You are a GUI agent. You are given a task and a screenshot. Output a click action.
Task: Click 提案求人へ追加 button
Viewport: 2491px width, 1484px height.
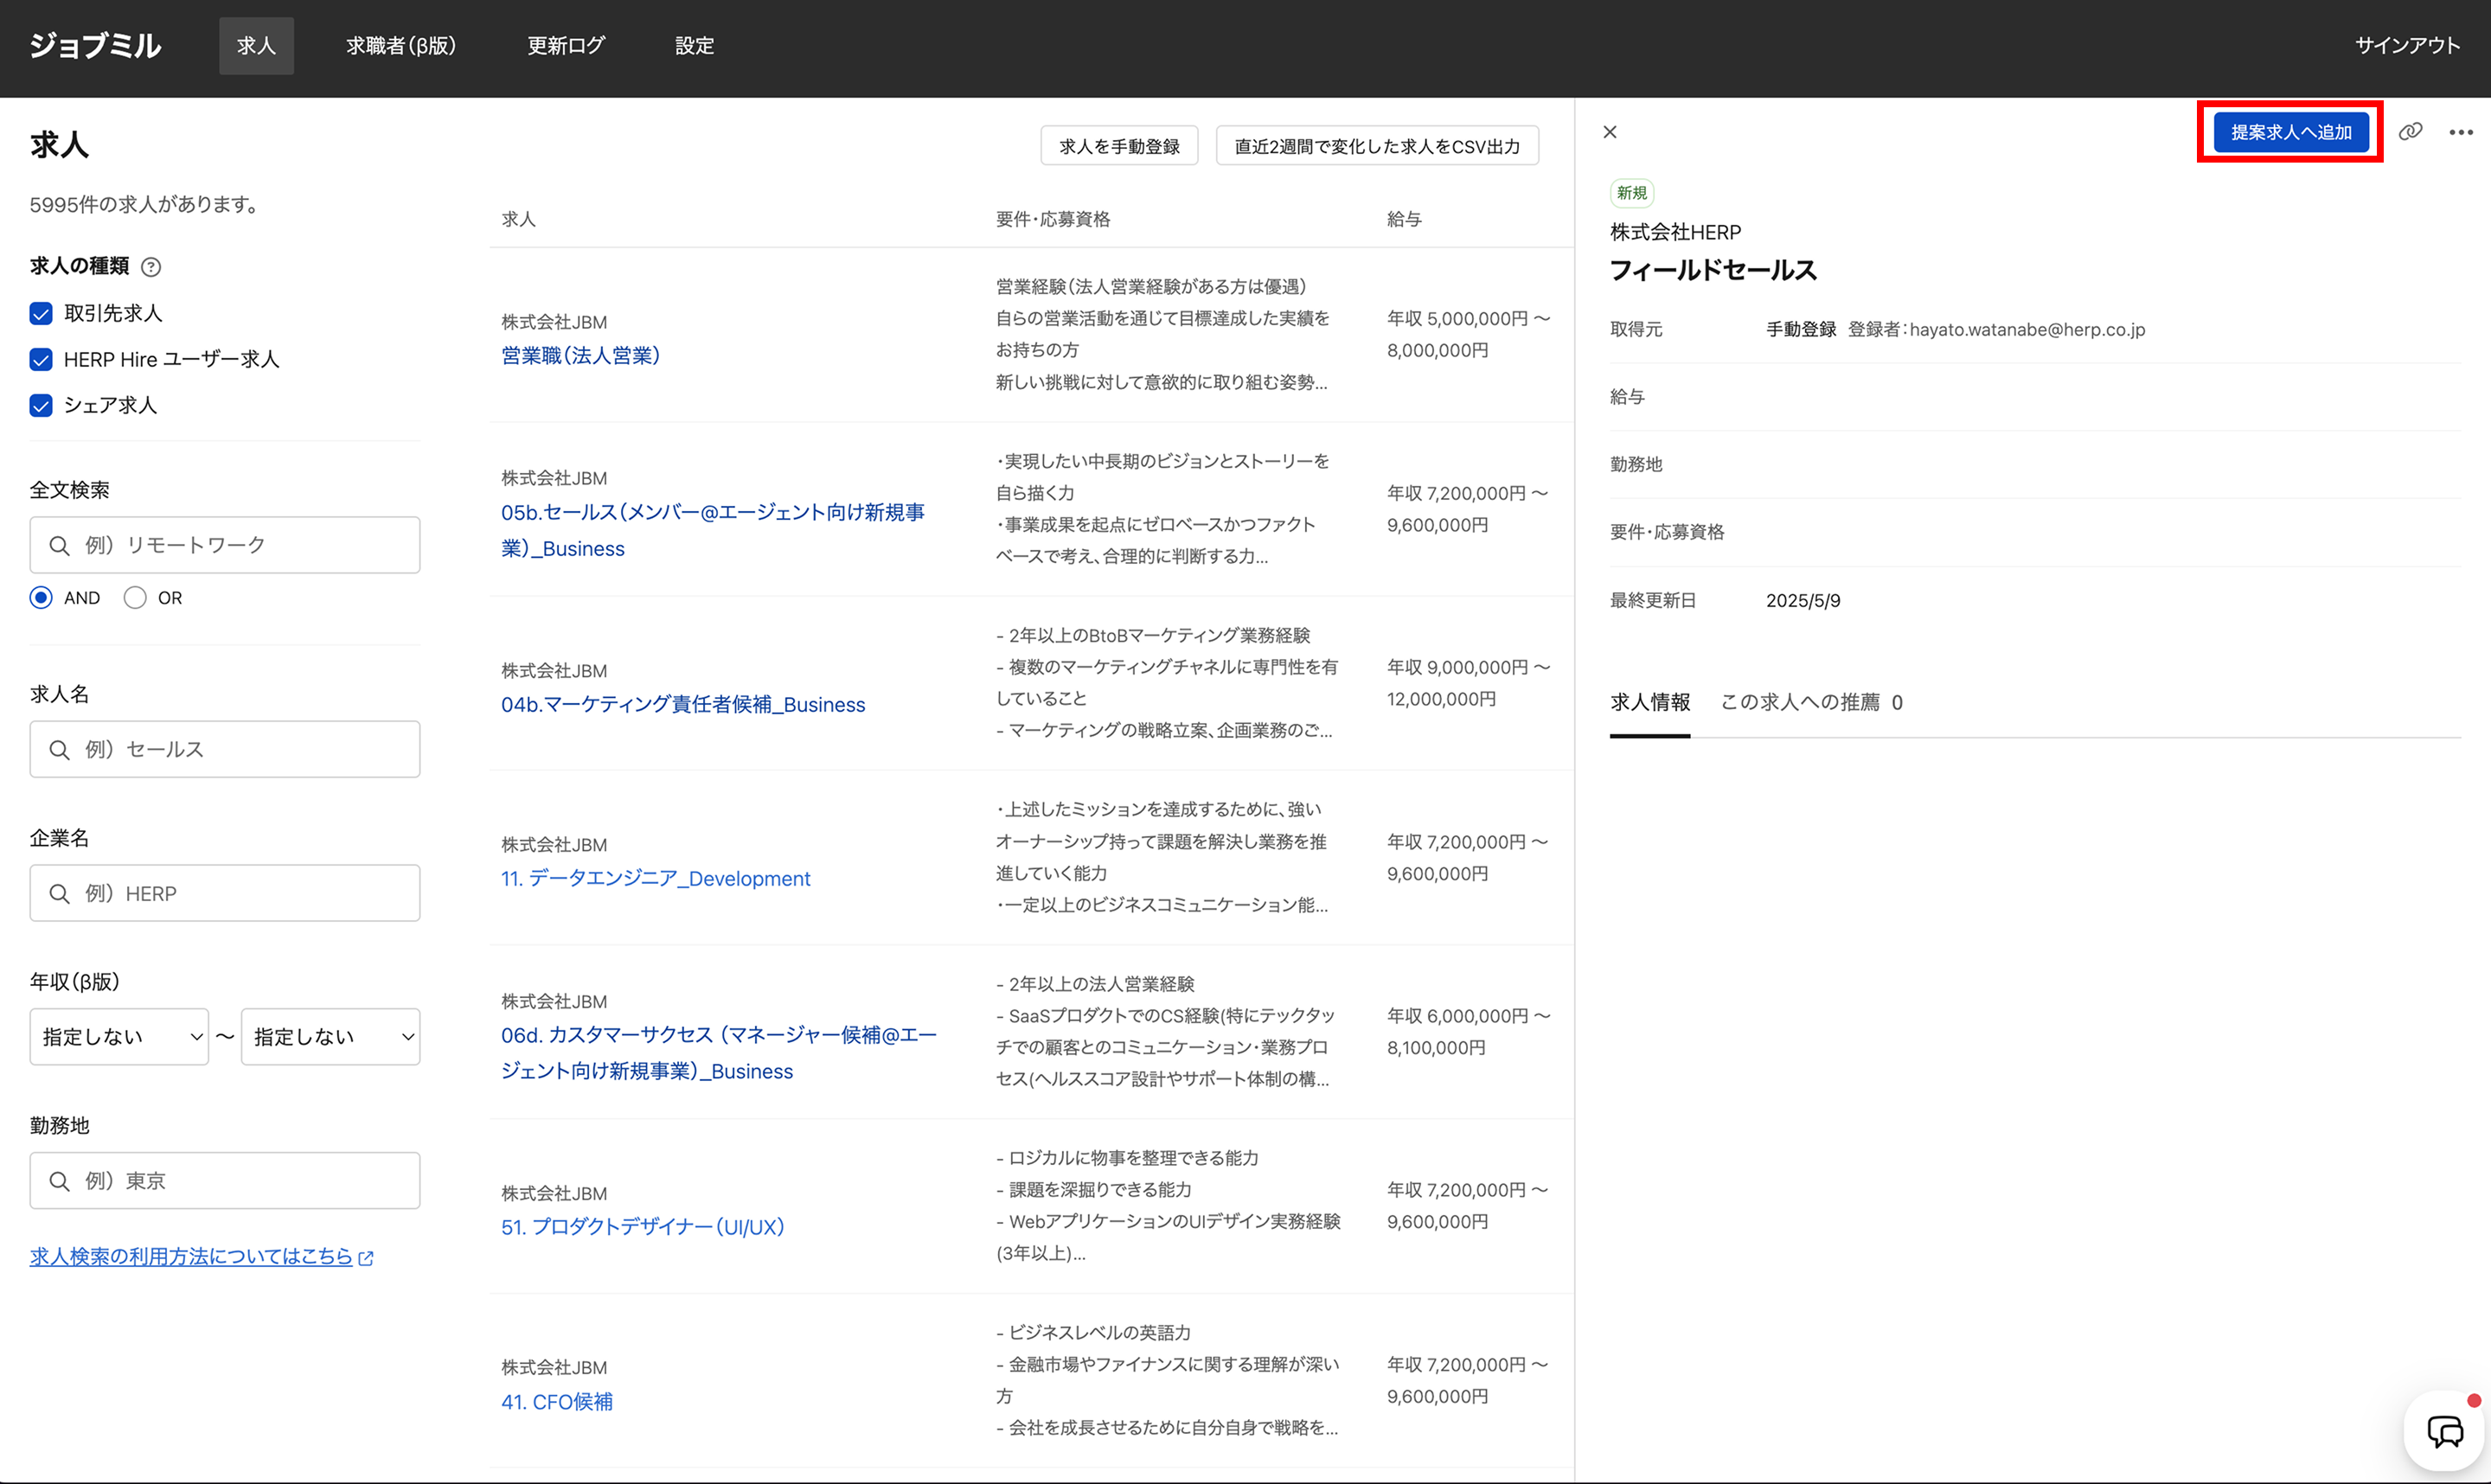pyautogui.click(x=2290, y=132)
